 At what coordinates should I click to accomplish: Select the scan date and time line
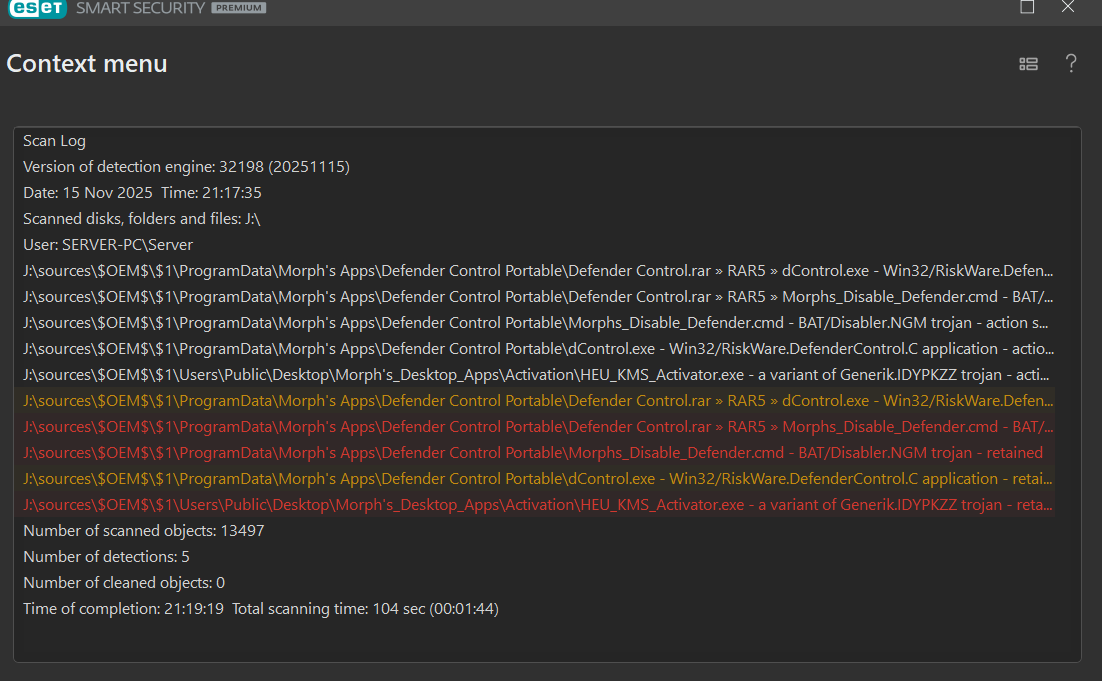[142, 192]
